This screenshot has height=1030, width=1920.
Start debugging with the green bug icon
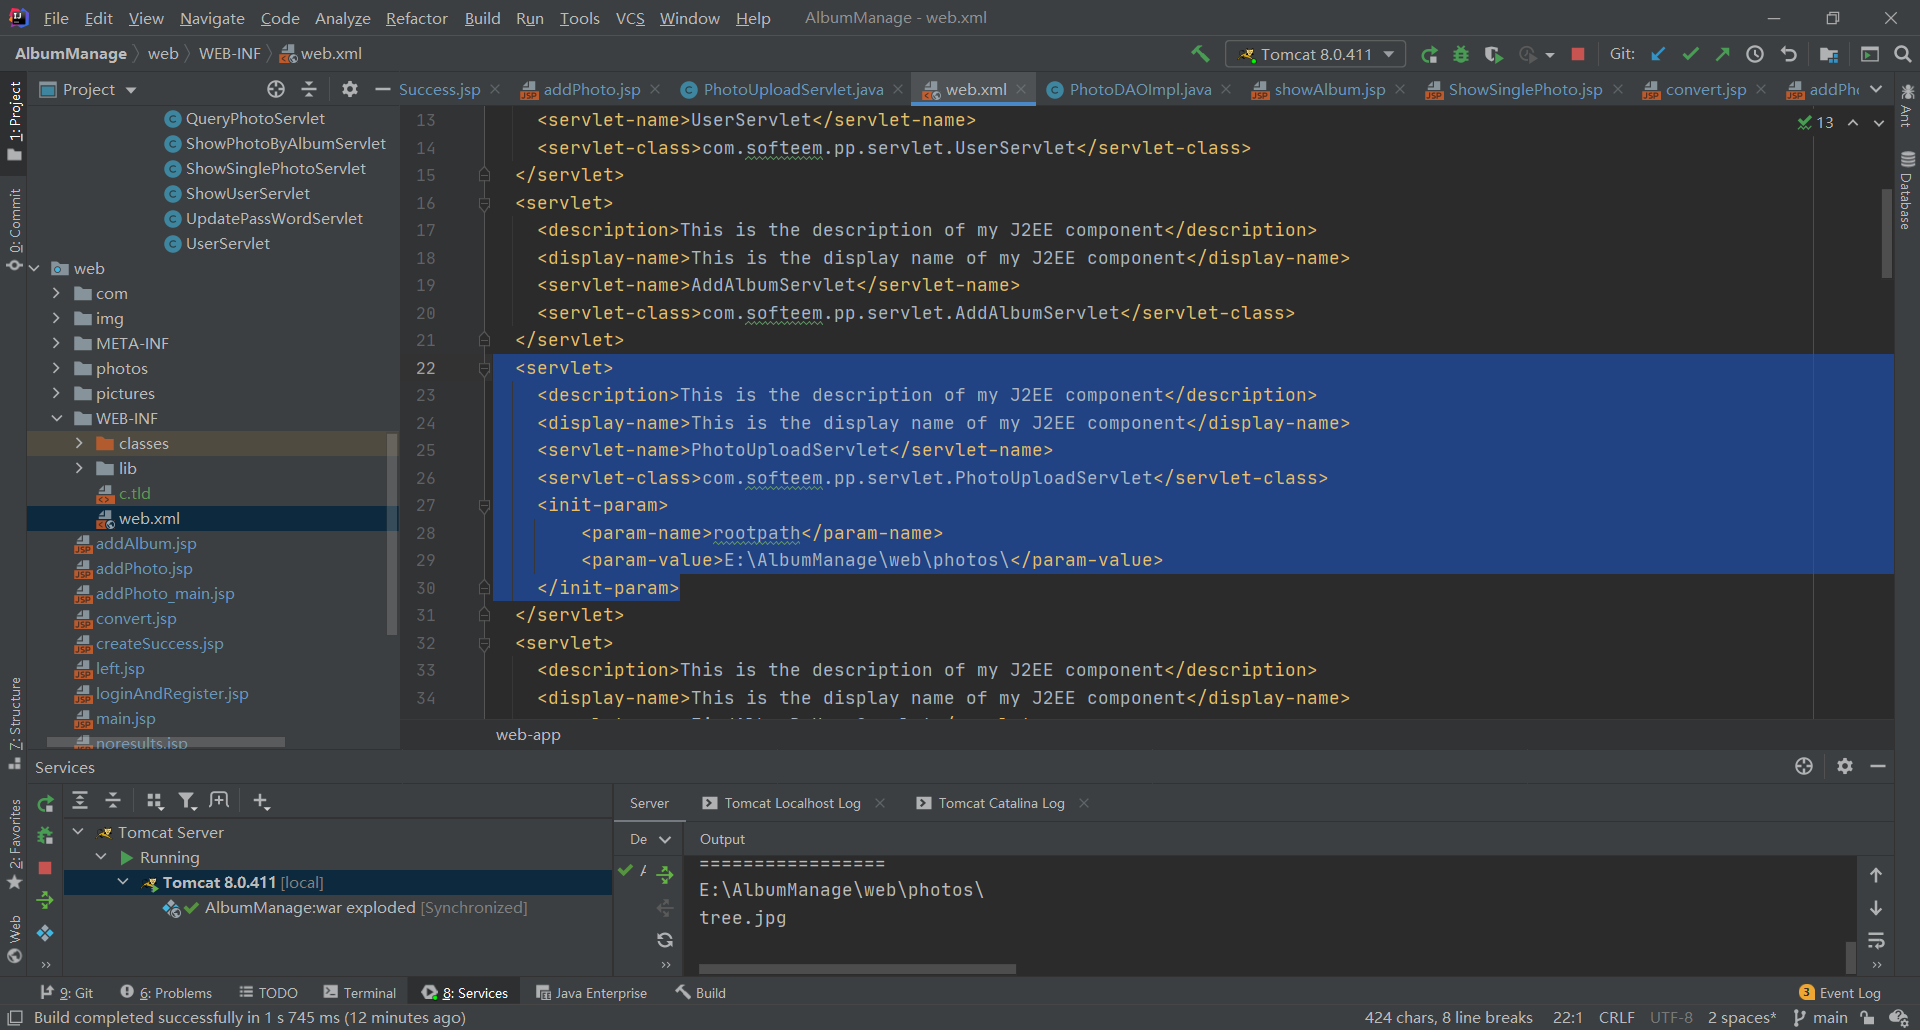(x=1461, y=54)
